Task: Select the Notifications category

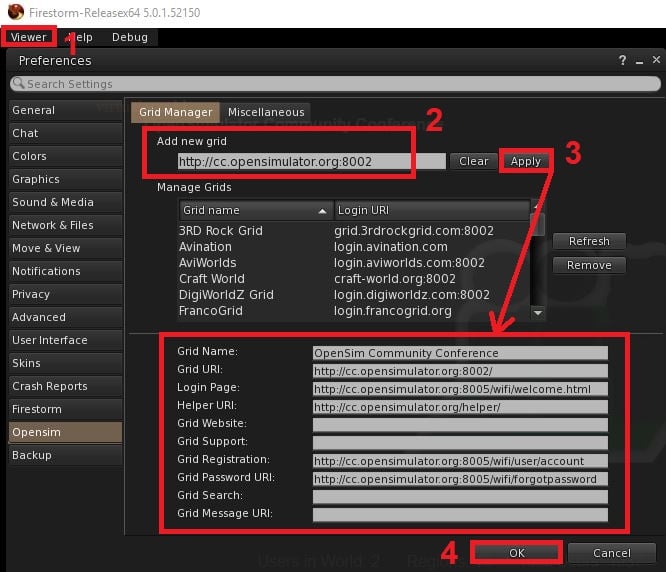Action: tap(66, 271)
